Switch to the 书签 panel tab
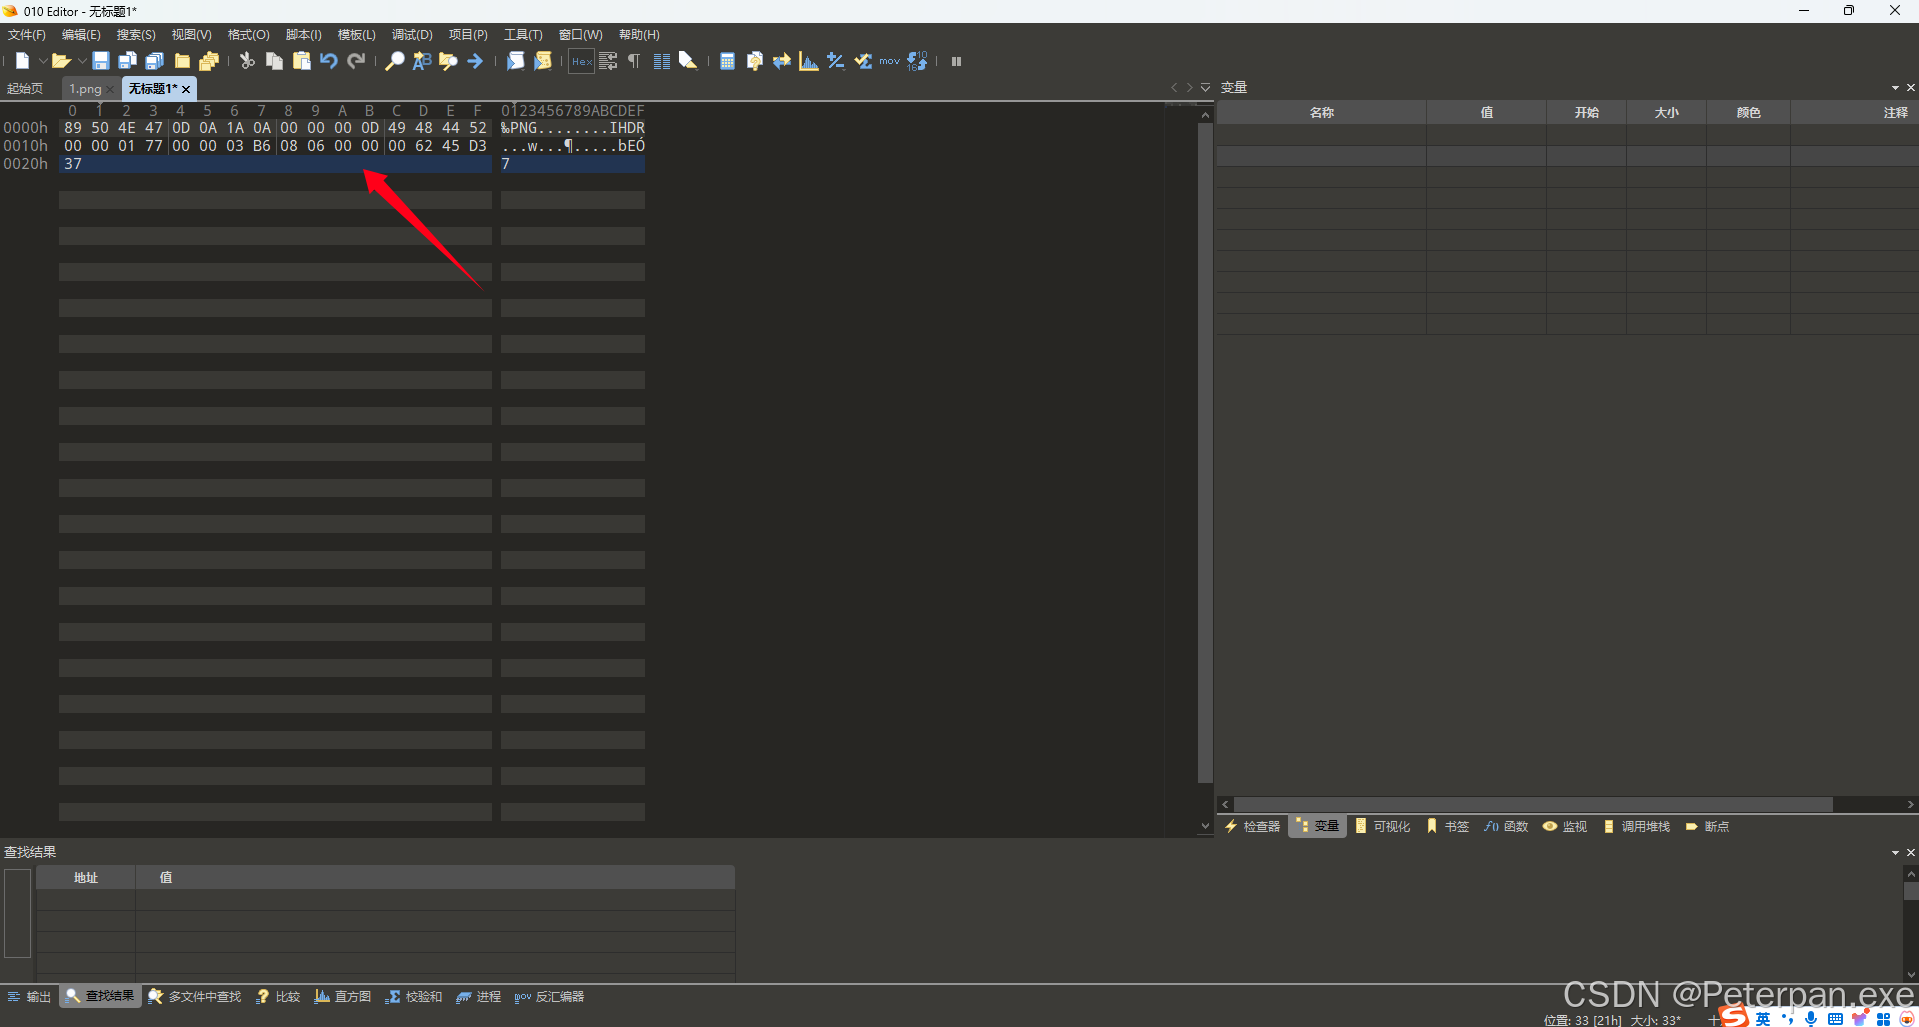The width and height of the screenshot is (1919, 1027). point(1448,827)
